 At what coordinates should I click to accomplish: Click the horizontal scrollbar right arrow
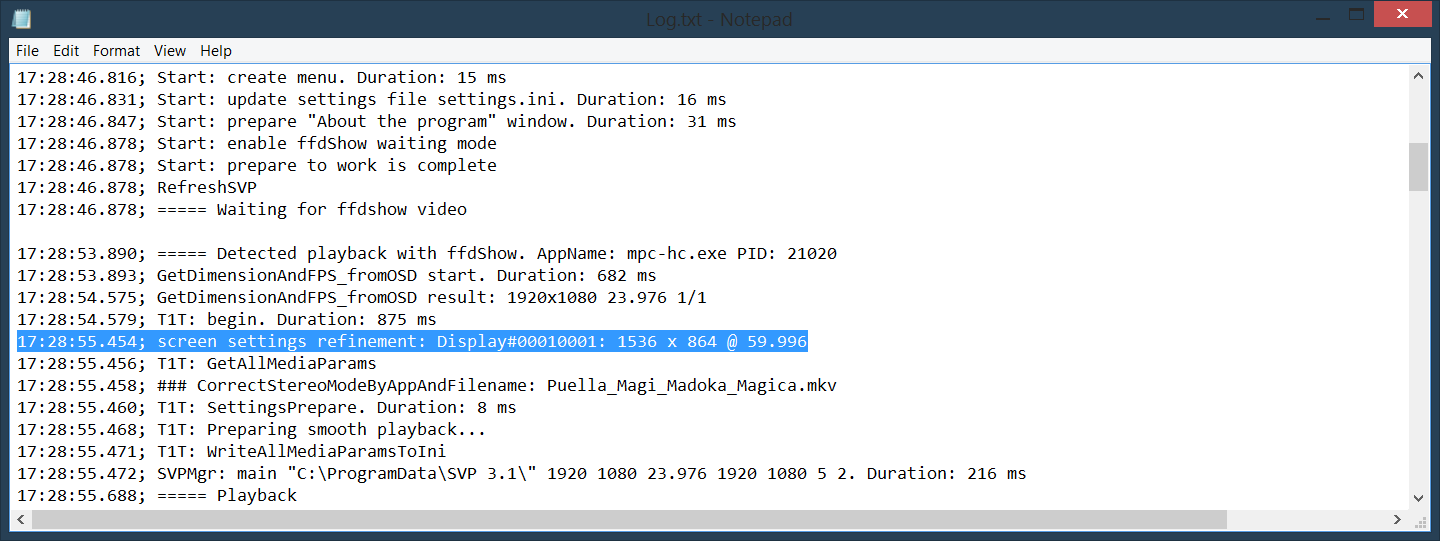[x=1398, y=519]
